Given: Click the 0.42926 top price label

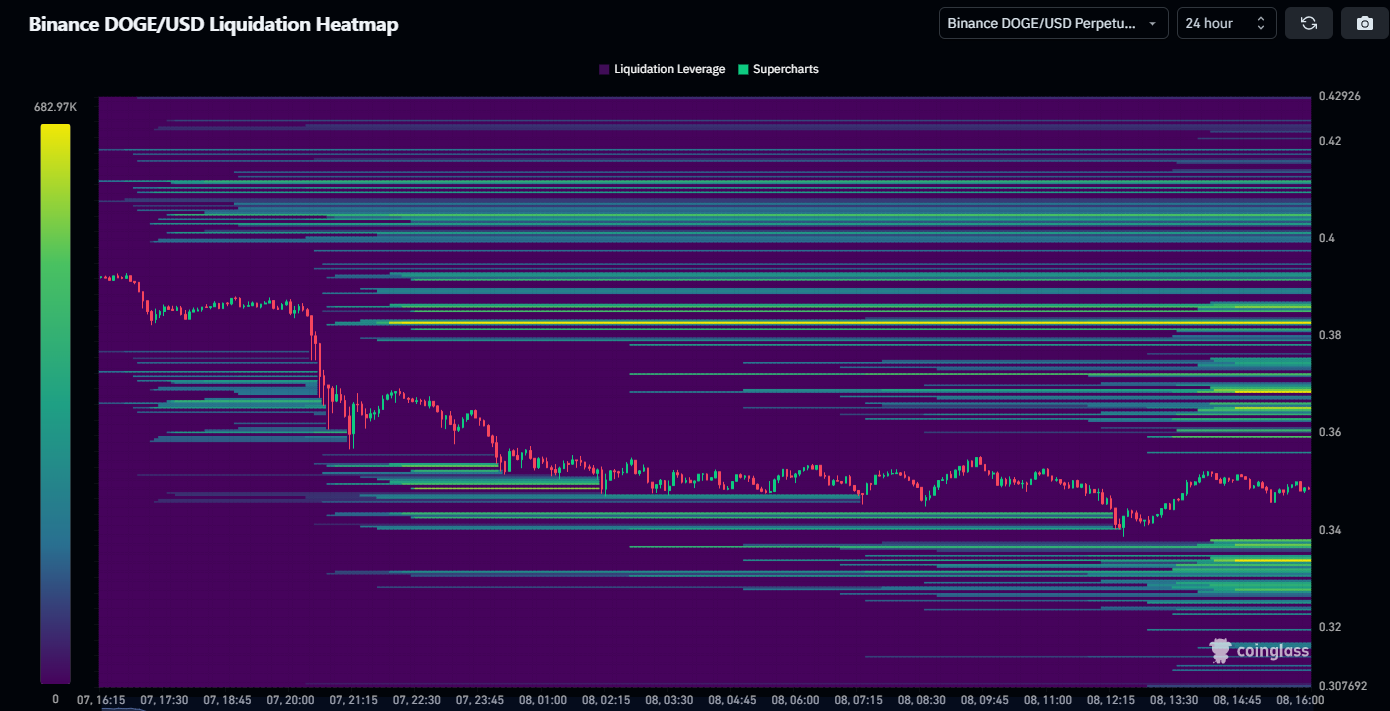Looking at the screenshot, I should [1342, 96].
